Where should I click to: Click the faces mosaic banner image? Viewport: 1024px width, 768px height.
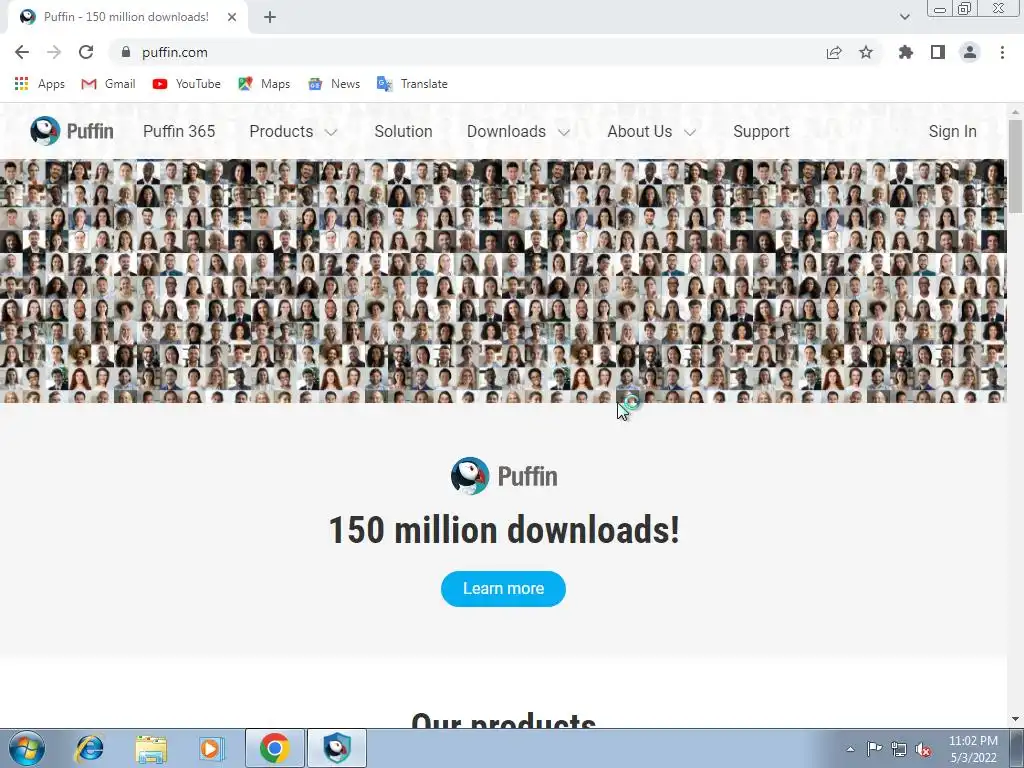503,281
